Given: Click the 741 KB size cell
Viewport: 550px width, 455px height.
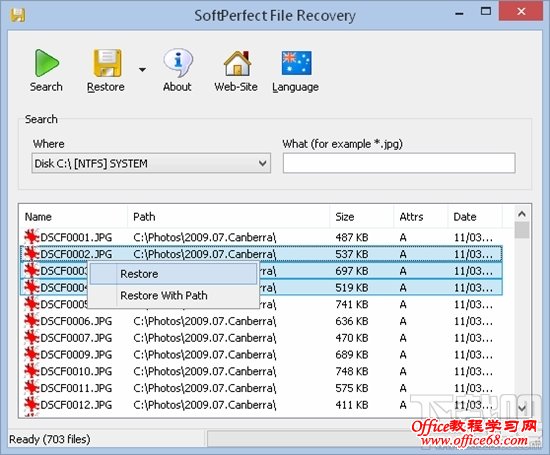Looking at the screenshot, I should point(352,305).
